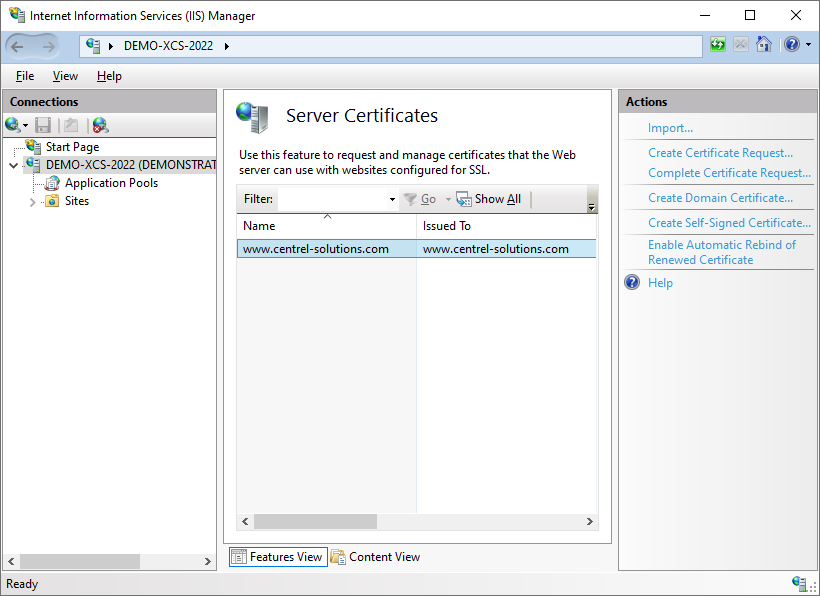The height and width of the screenshot is (596, 820).
Task: Expand the Sites node
Action: [32, 202]
